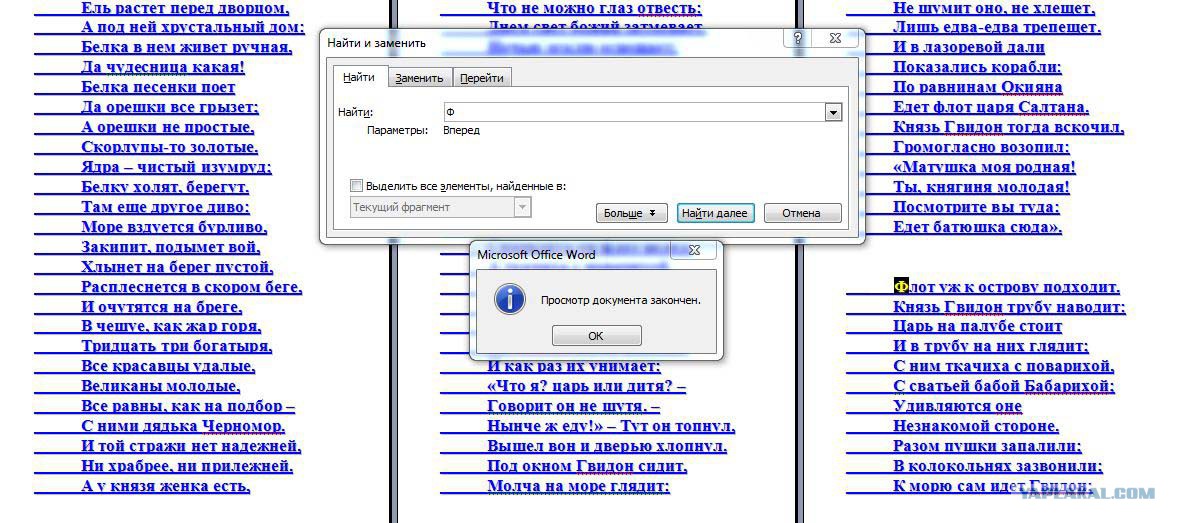Click the line Громогласно возопил
The image size is (1181, 523).
tap(981, 147)
